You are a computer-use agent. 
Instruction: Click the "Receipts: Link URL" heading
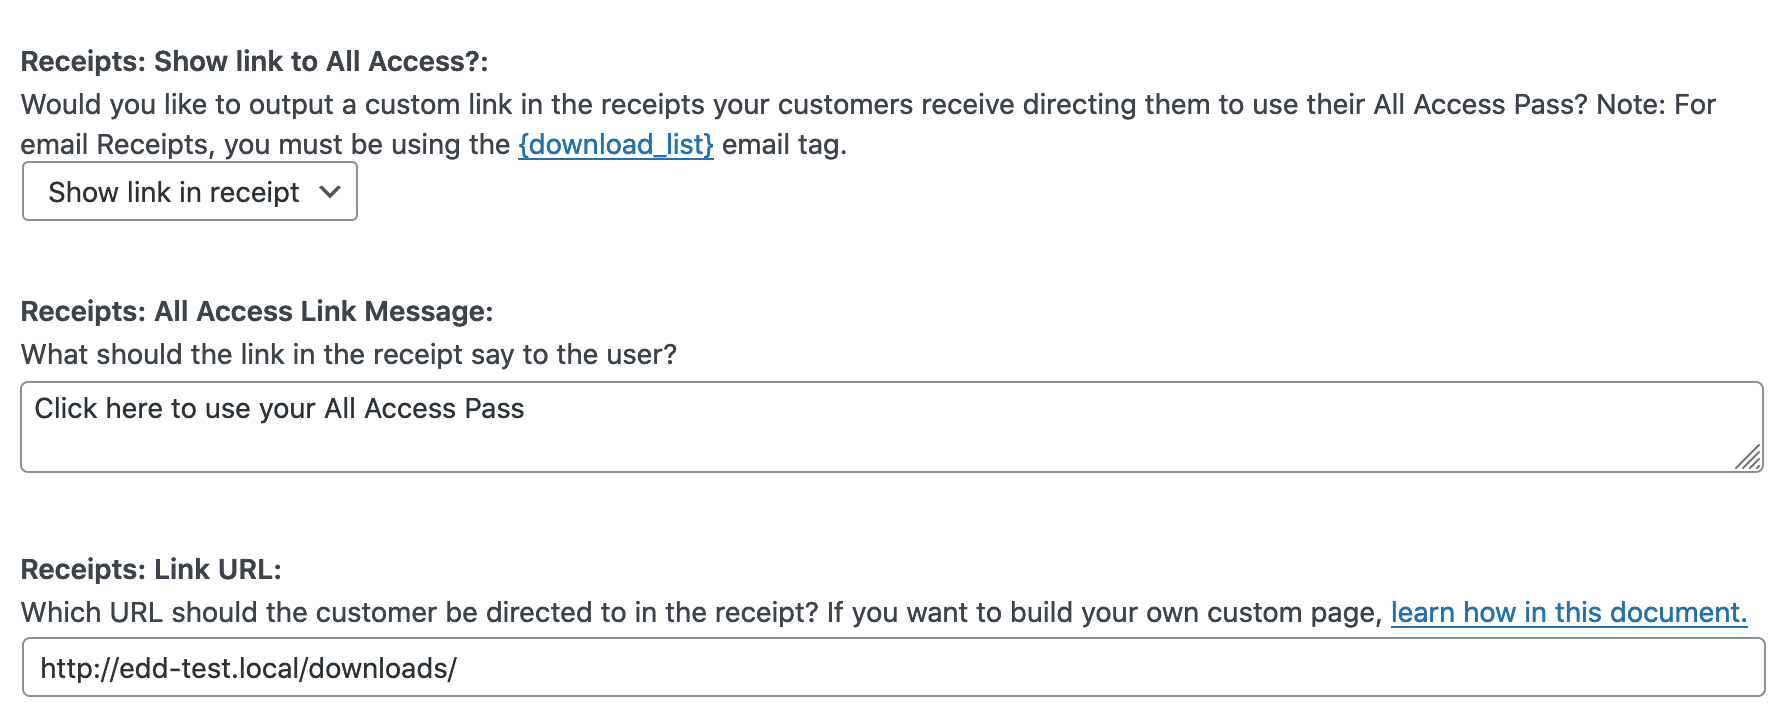[151, 569]
